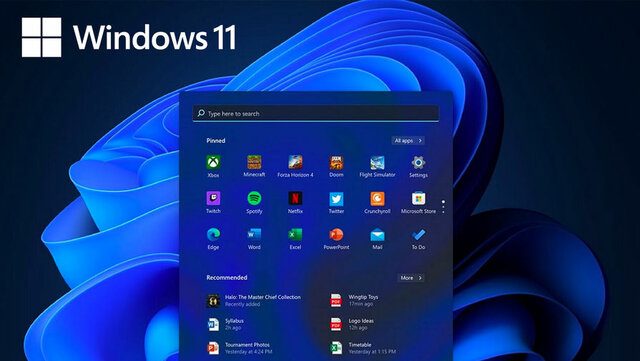The width and height of the screenshot is (640, 361).
Task: Open the Microsoft Store icon
Action: pos(418,198)
